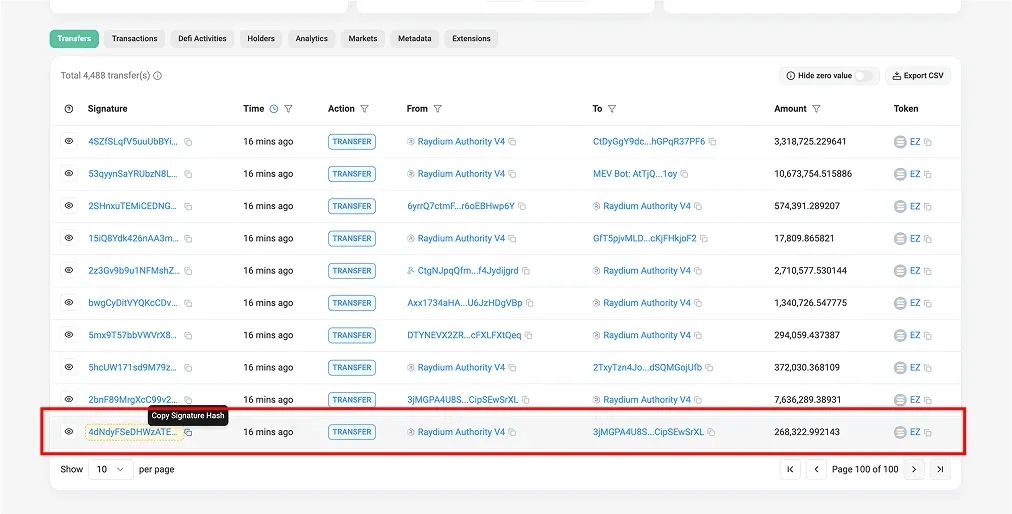
Task: Switch to Transactions tab
Action: (135, 39)
